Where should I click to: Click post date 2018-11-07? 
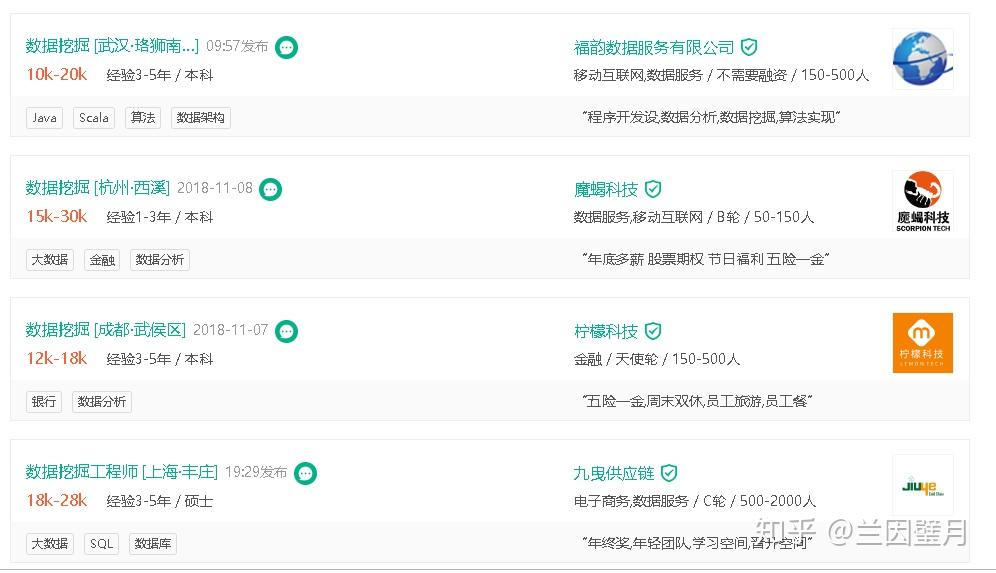coord(231,330)
